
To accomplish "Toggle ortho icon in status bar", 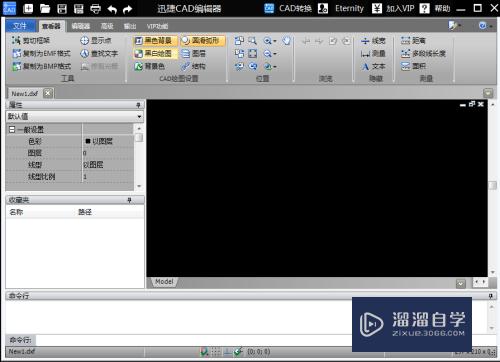I will [x=227, y=352].
